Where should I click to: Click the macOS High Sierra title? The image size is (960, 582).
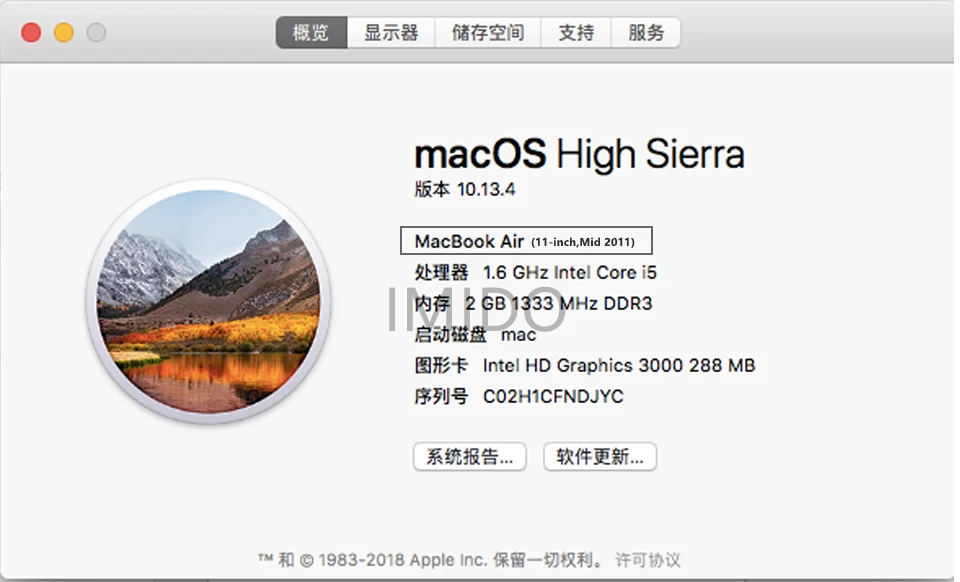(579, 154)
